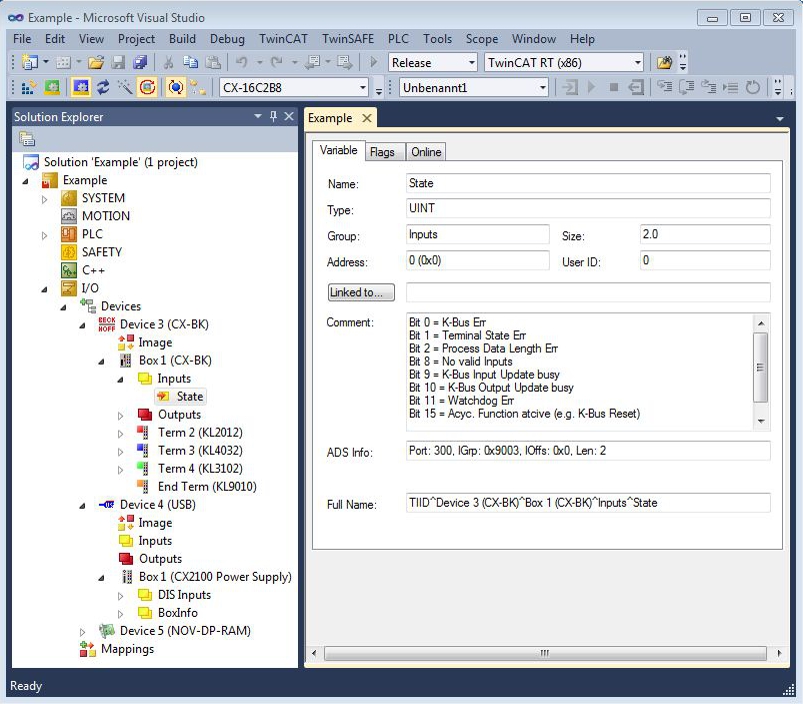
Task: Close the Solution Explorer panel
Action: point(289,117)
